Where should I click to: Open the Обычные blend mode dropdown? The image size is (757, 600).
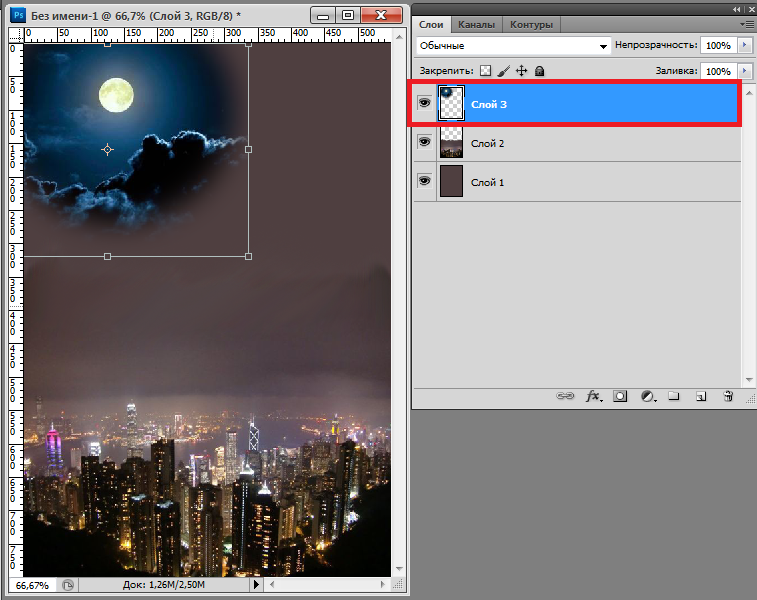click(x=513, y=46)
